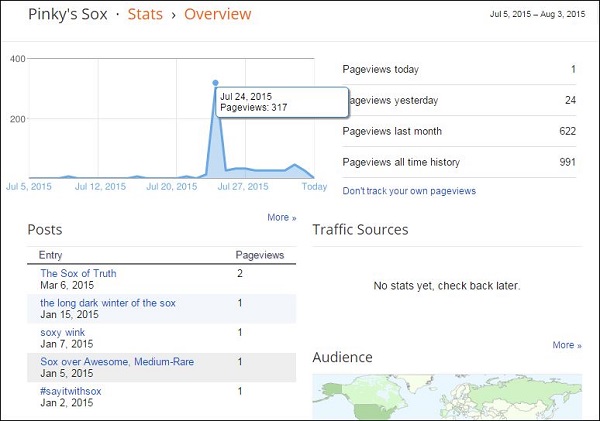Image resolution: width=600 pixels, height=421 pixels.
Task: Open More » link under Traffic Sources
Action: point(566,345)
